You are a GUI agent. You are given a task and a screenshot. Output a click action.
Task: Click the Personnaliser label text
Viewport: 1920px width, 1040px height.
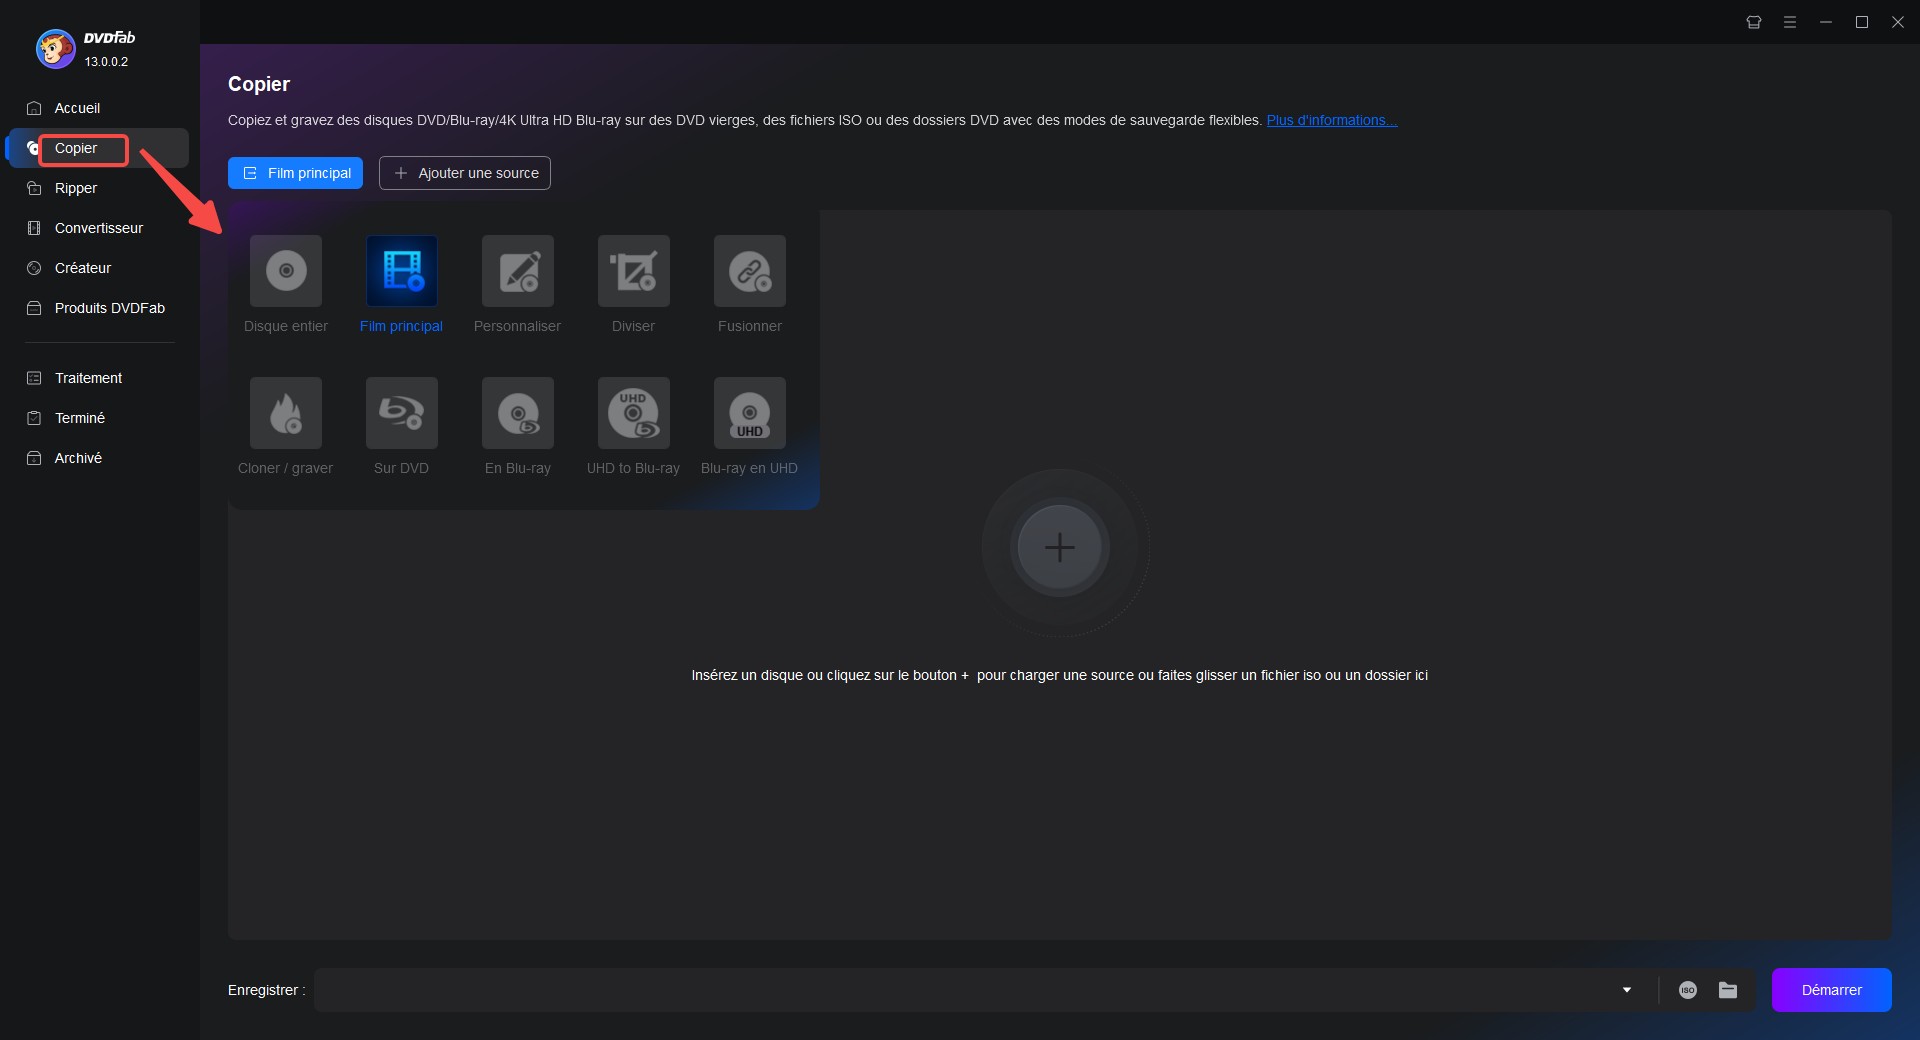coord(517,326)
